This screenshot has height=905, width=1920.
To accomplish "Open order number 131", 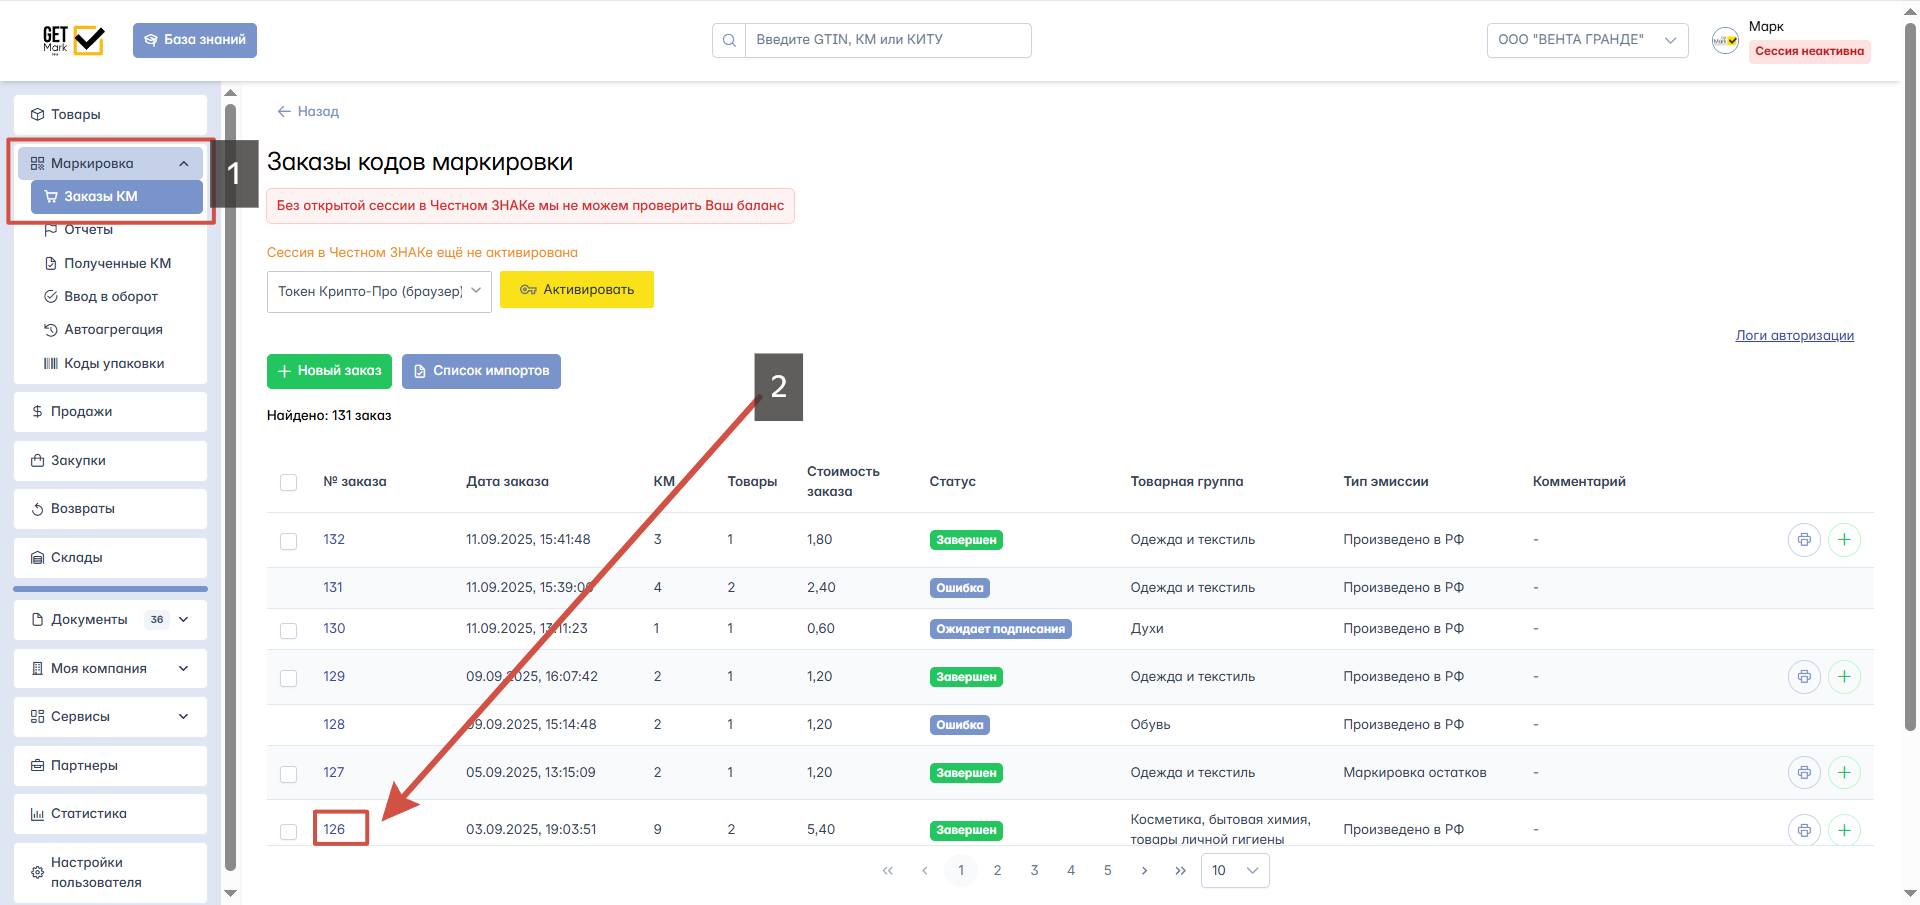I will (333, 587).
